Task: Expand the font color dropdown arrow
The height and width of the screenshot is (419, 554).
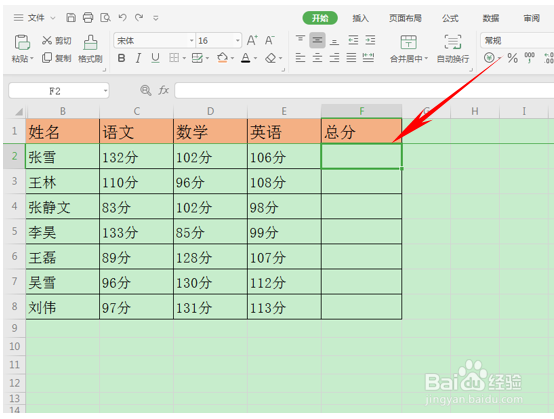Action: point(255,58)
